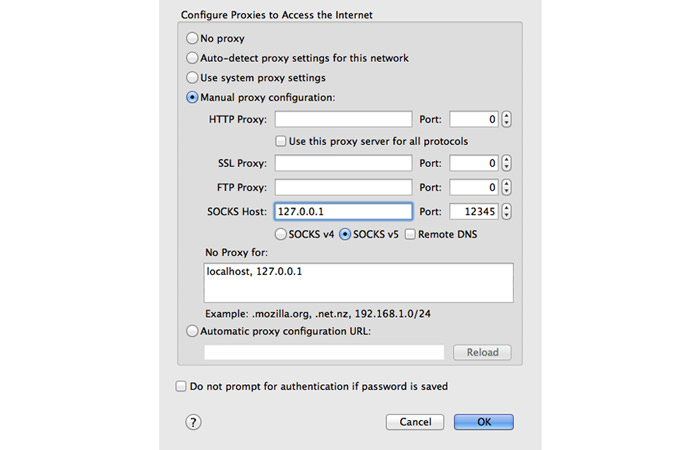Image resolution: width=700 pixels, height=450 pixels.
Task: Select Manual proxy configuration radio button
Action: [192, 97]
